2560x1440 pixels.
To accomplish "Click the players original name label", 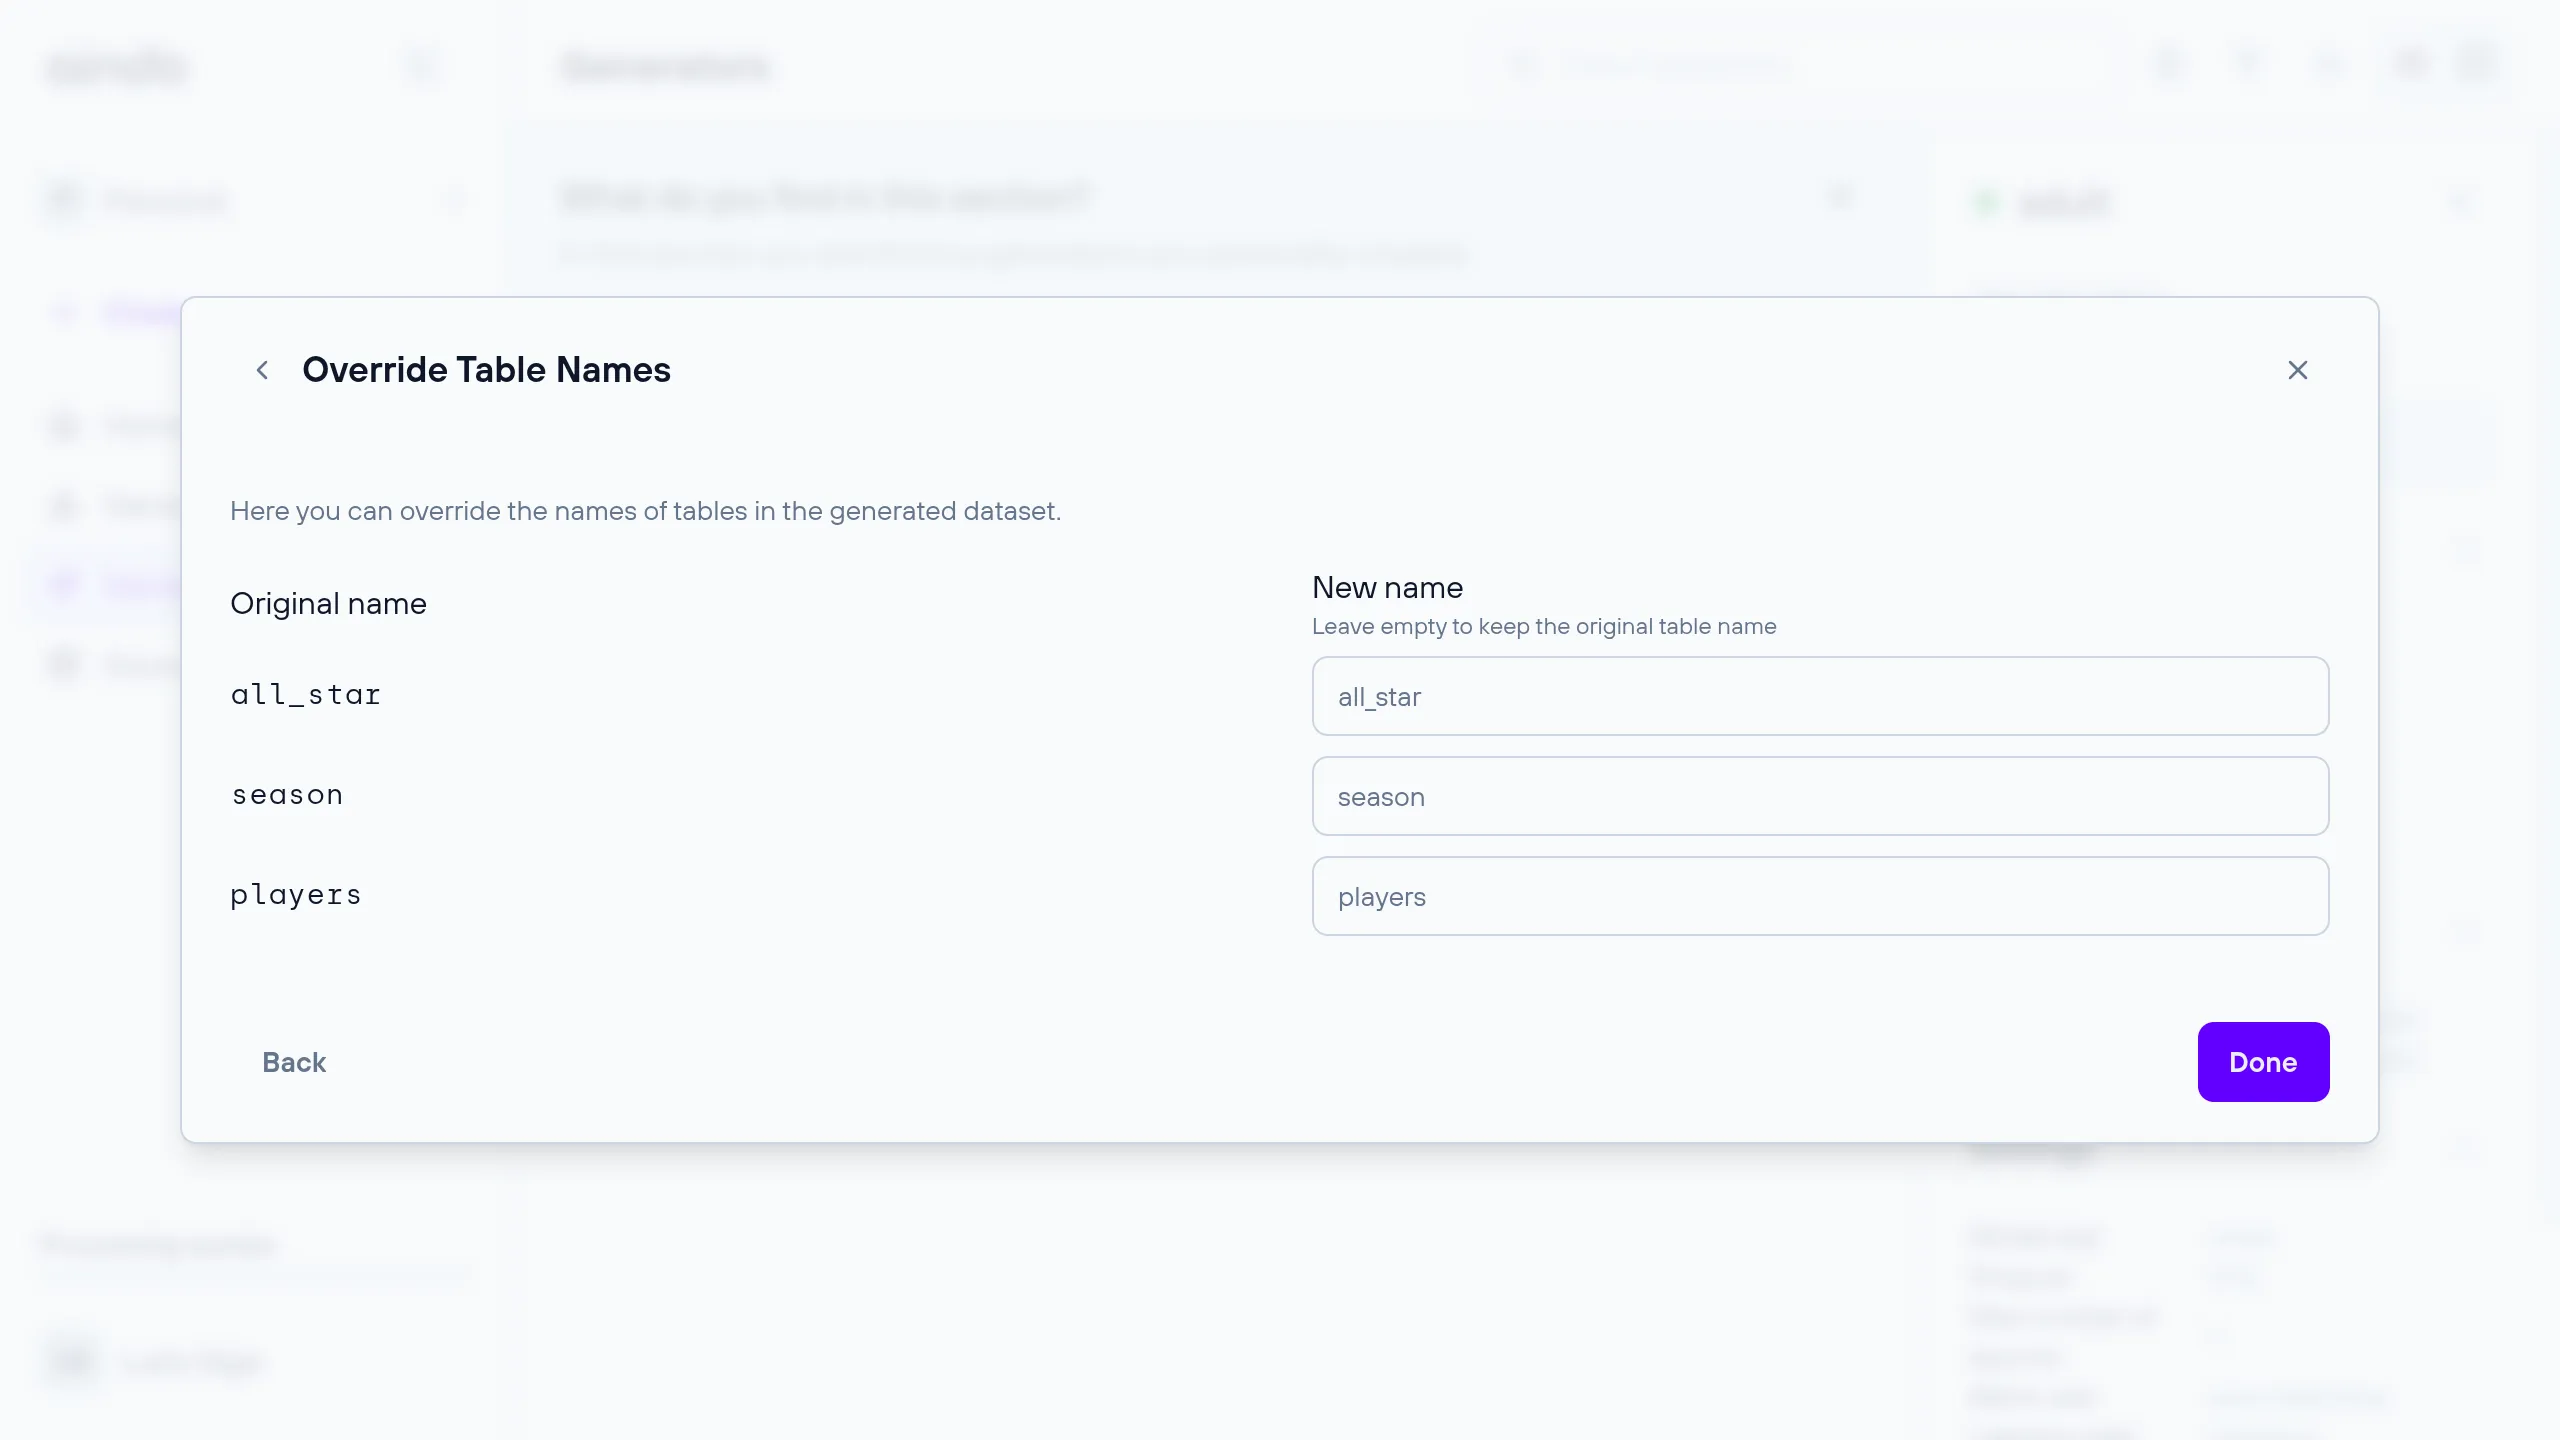I will point(296,895).
